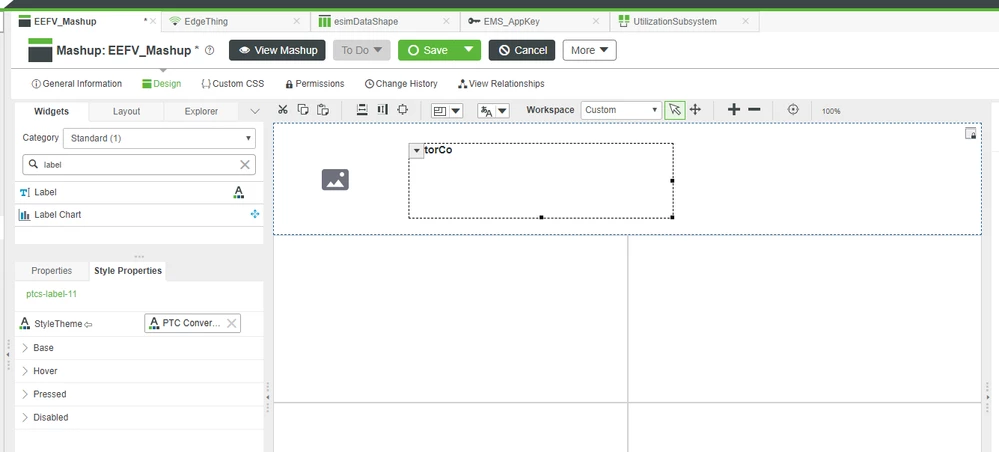Viewport: 999px width, 452px height.
Task: Click the widget search field containing label
Action: [x=139, y=164]
